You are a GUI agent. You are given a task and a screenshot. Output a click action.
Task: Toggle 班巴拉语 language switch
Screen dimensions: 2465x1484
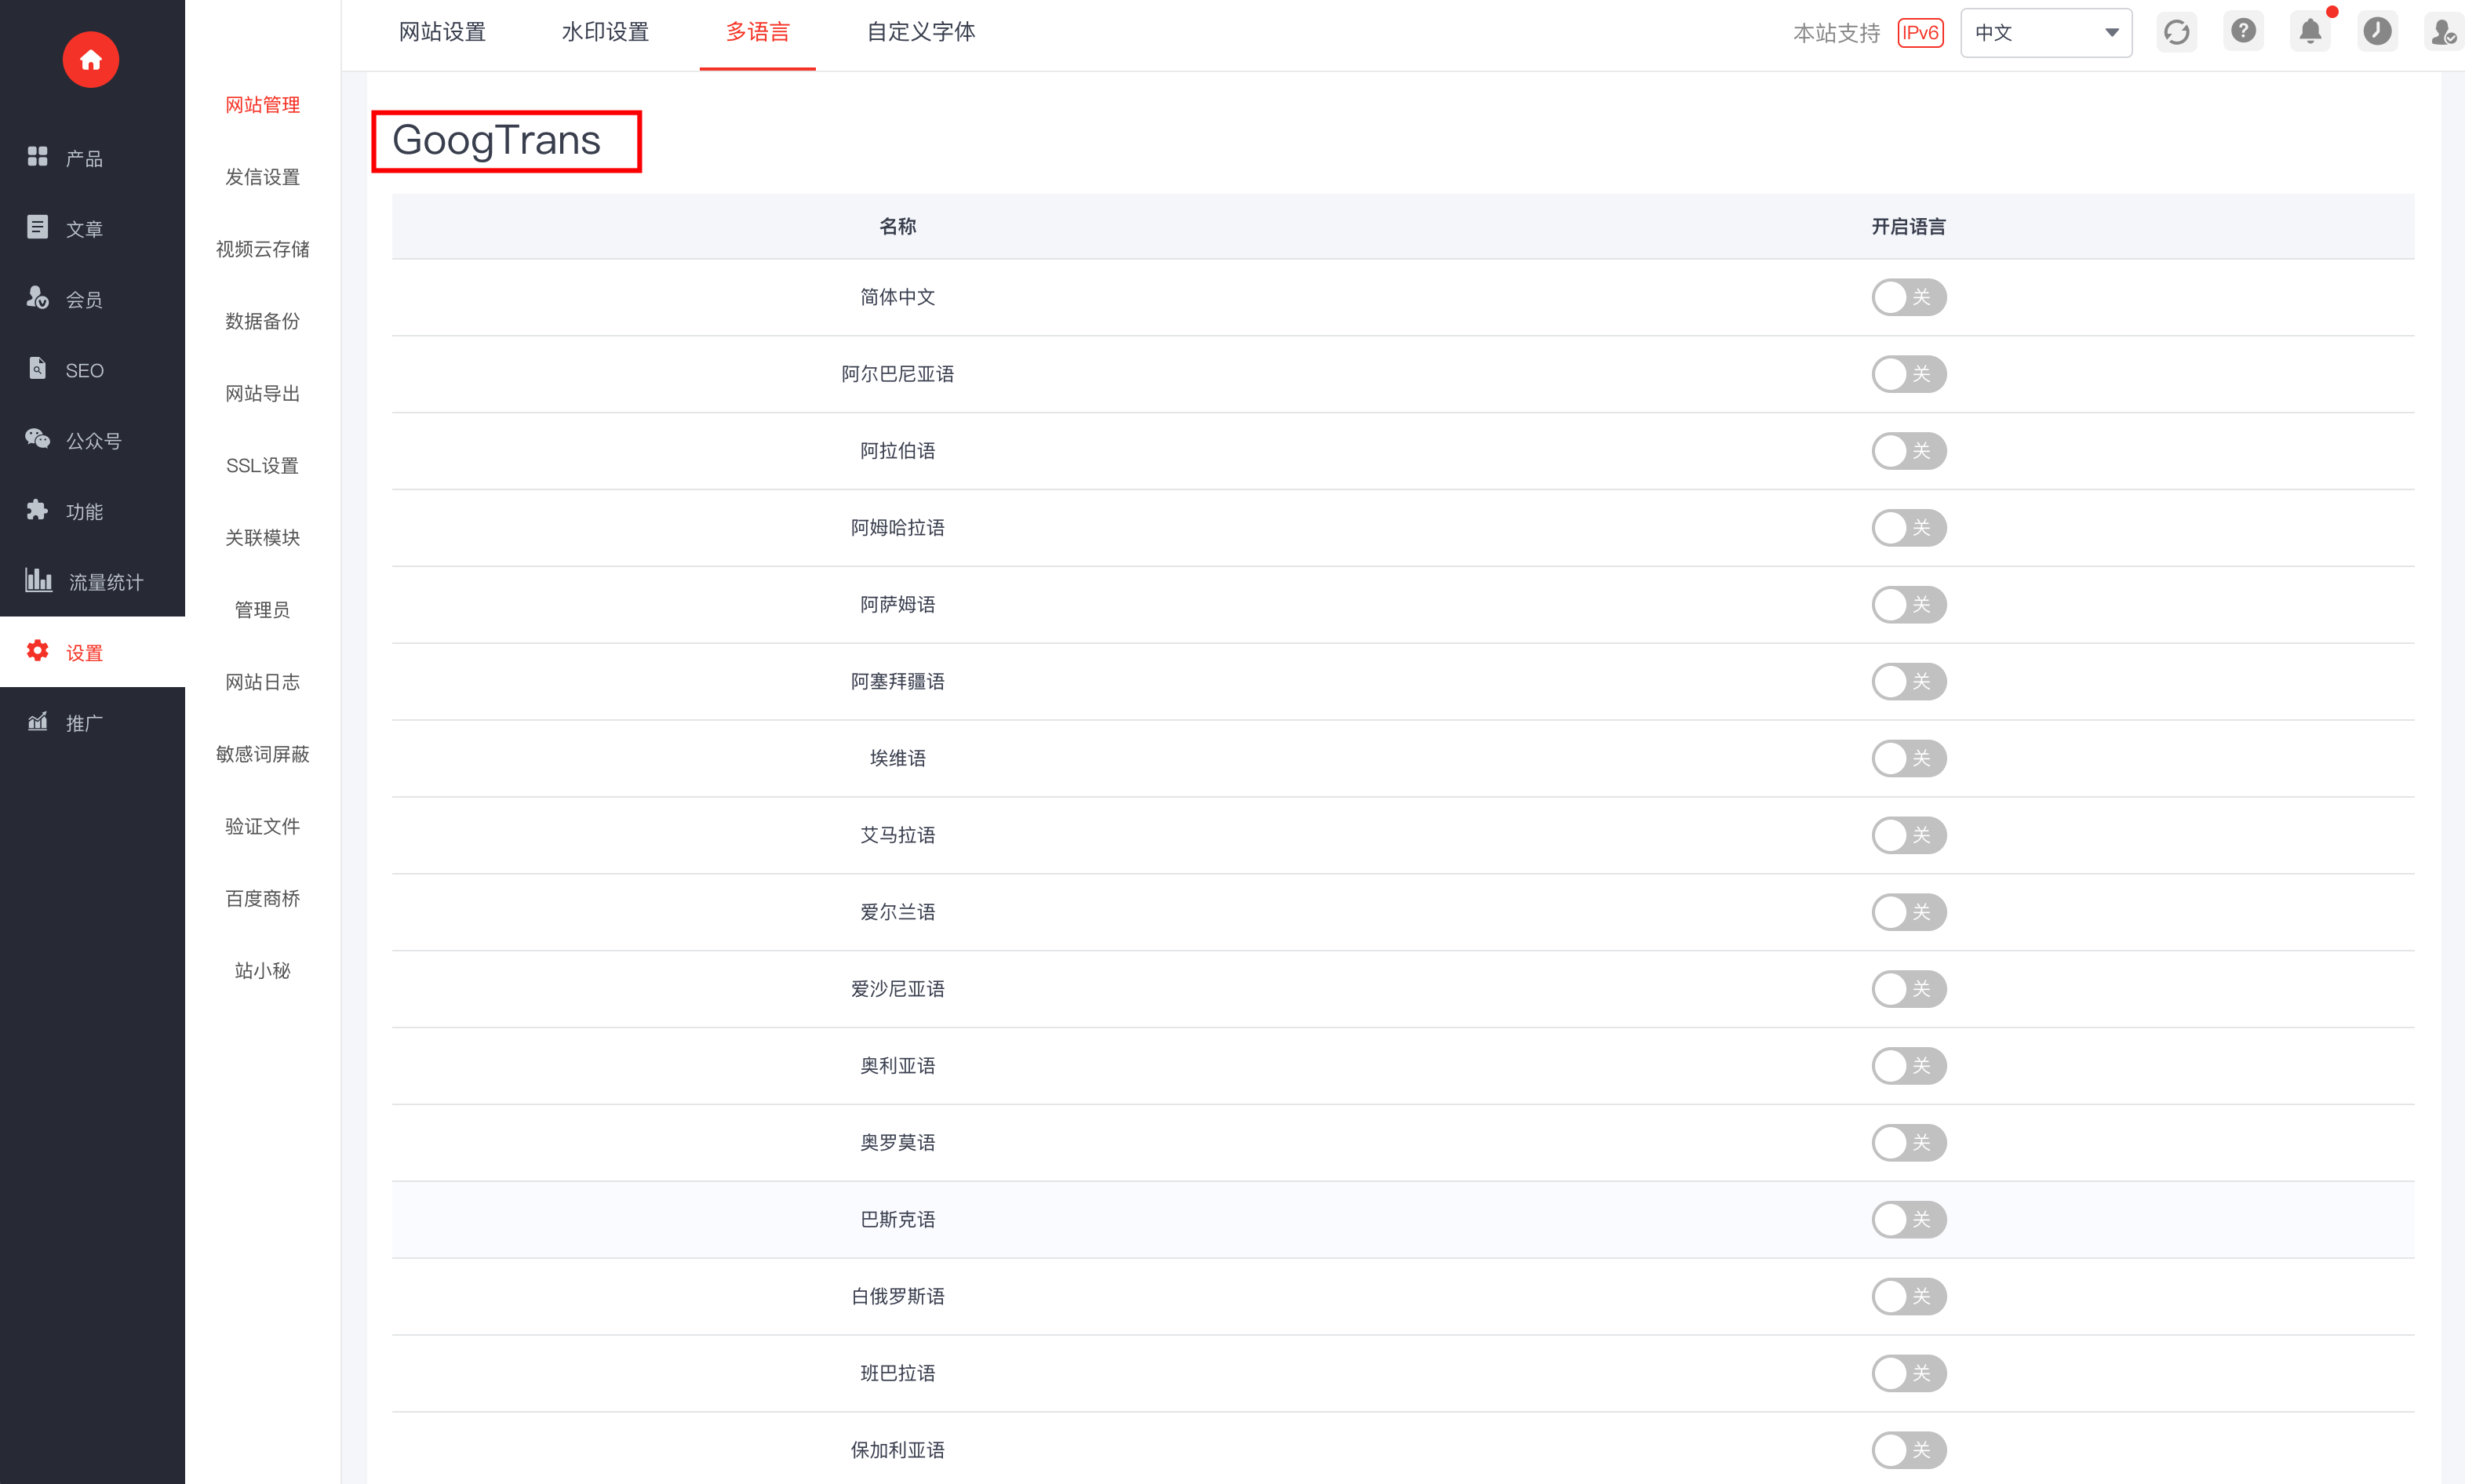pos(1908,1373)
